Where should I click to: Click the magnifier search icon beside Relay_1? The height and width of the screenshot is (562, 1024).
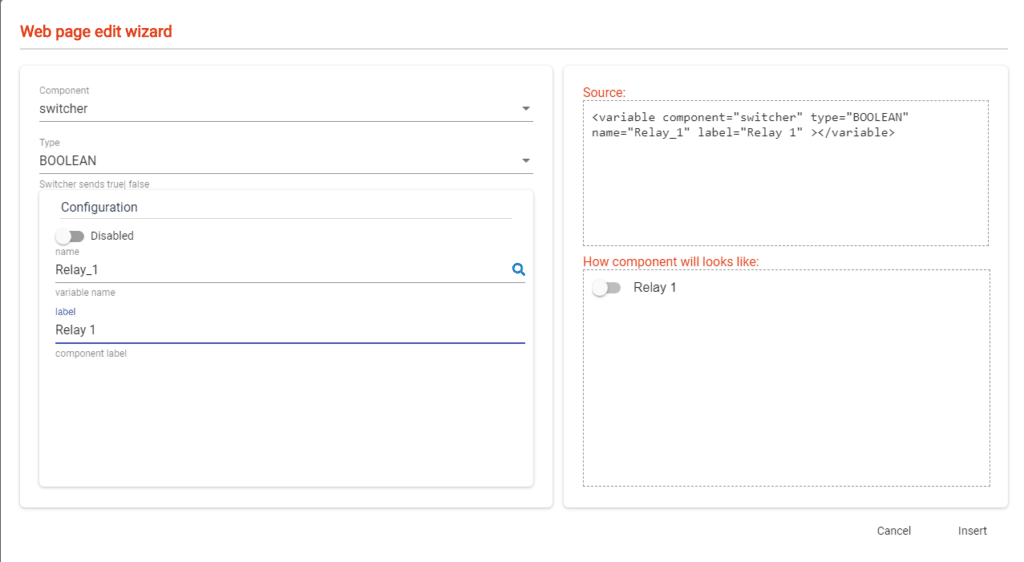coord(518,270)
